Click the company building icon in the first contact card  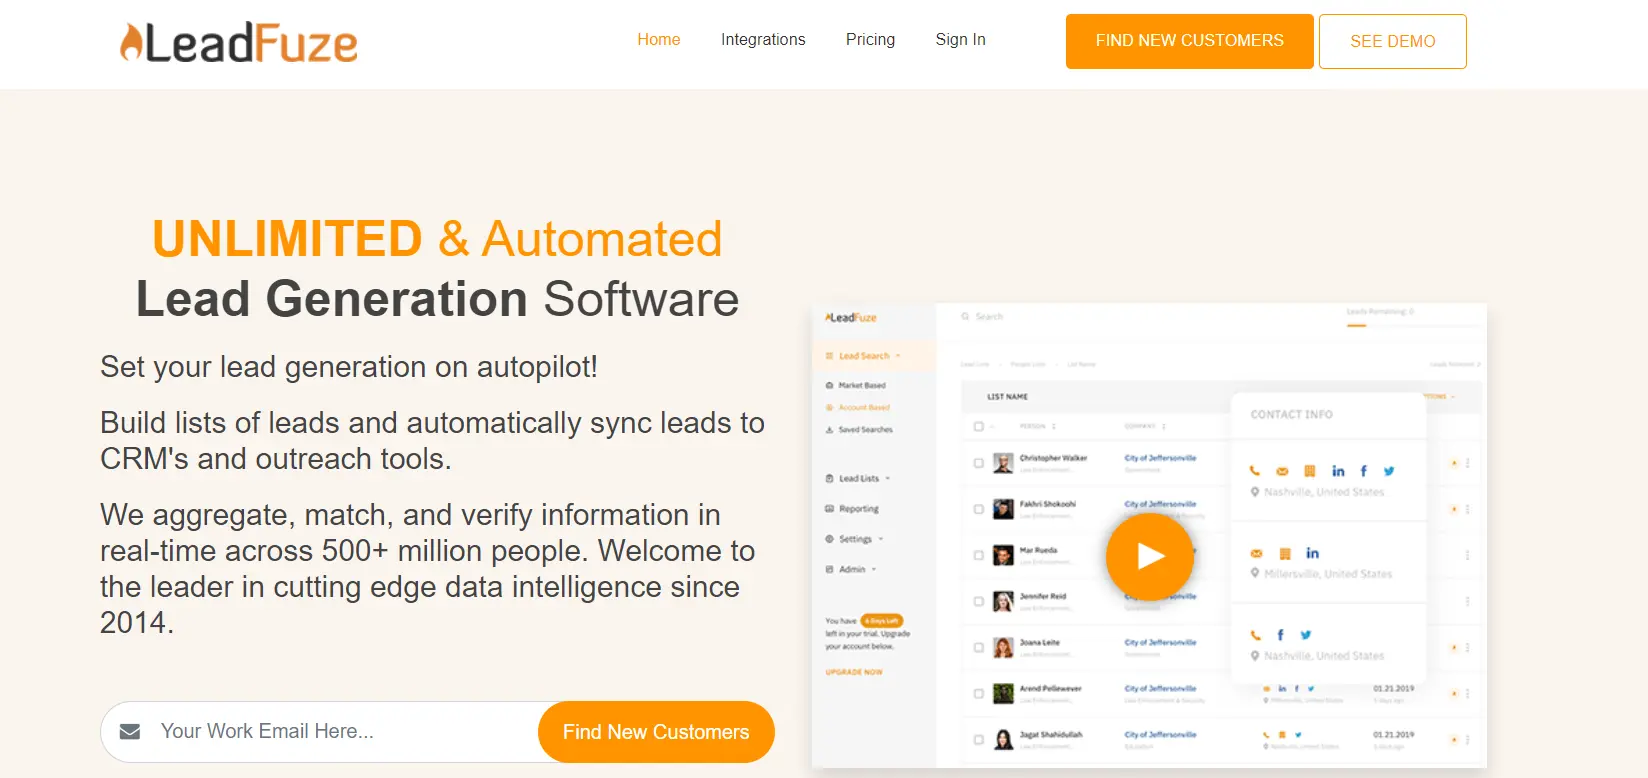tap(1309, 471)
